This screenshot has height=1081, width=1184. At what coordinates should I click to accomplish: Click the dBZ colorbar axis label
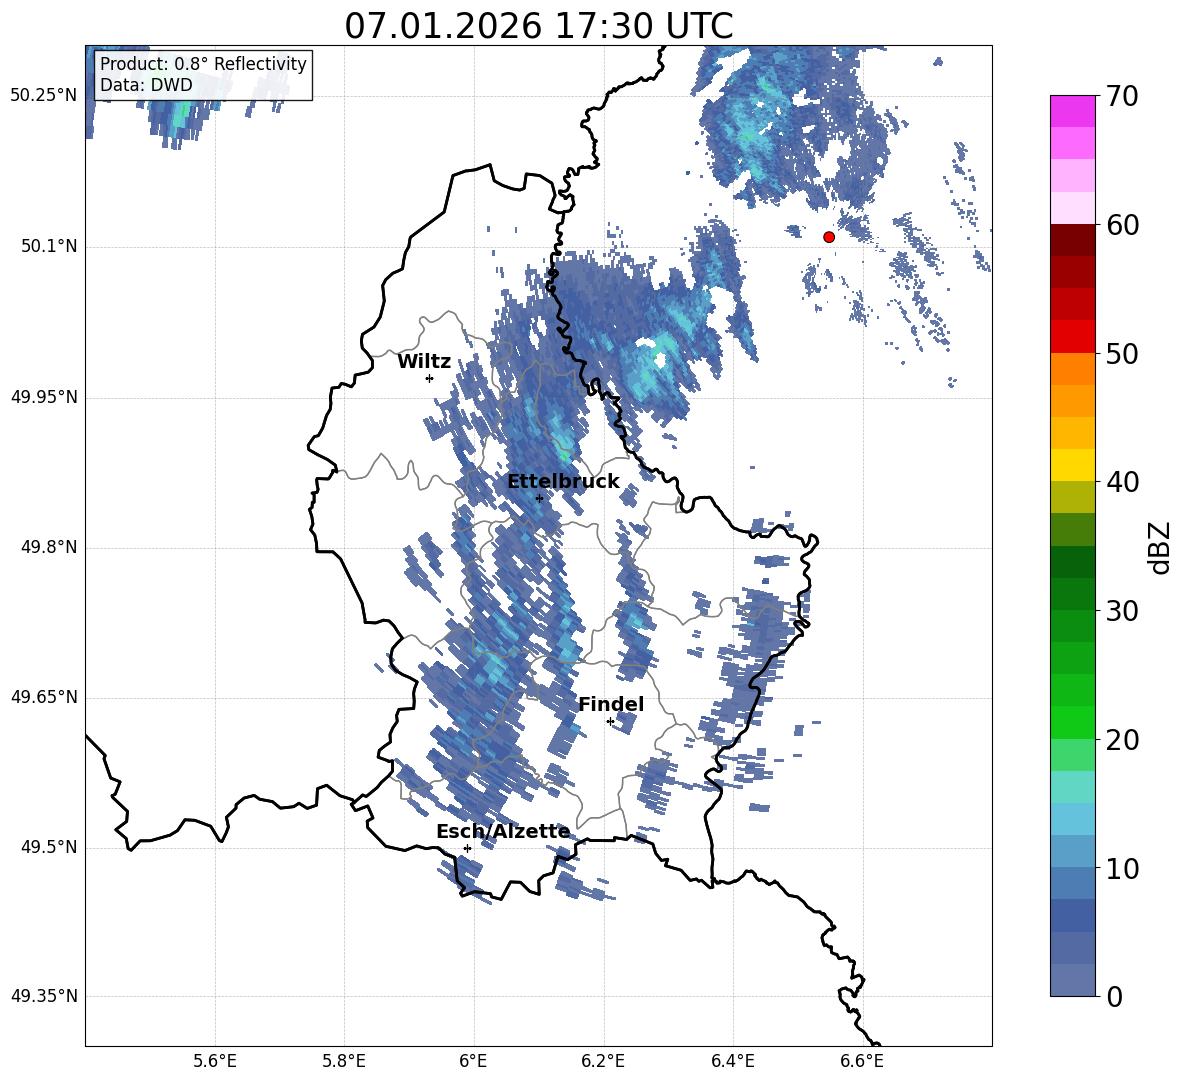pyautogui.click(x=1159, y=547)
